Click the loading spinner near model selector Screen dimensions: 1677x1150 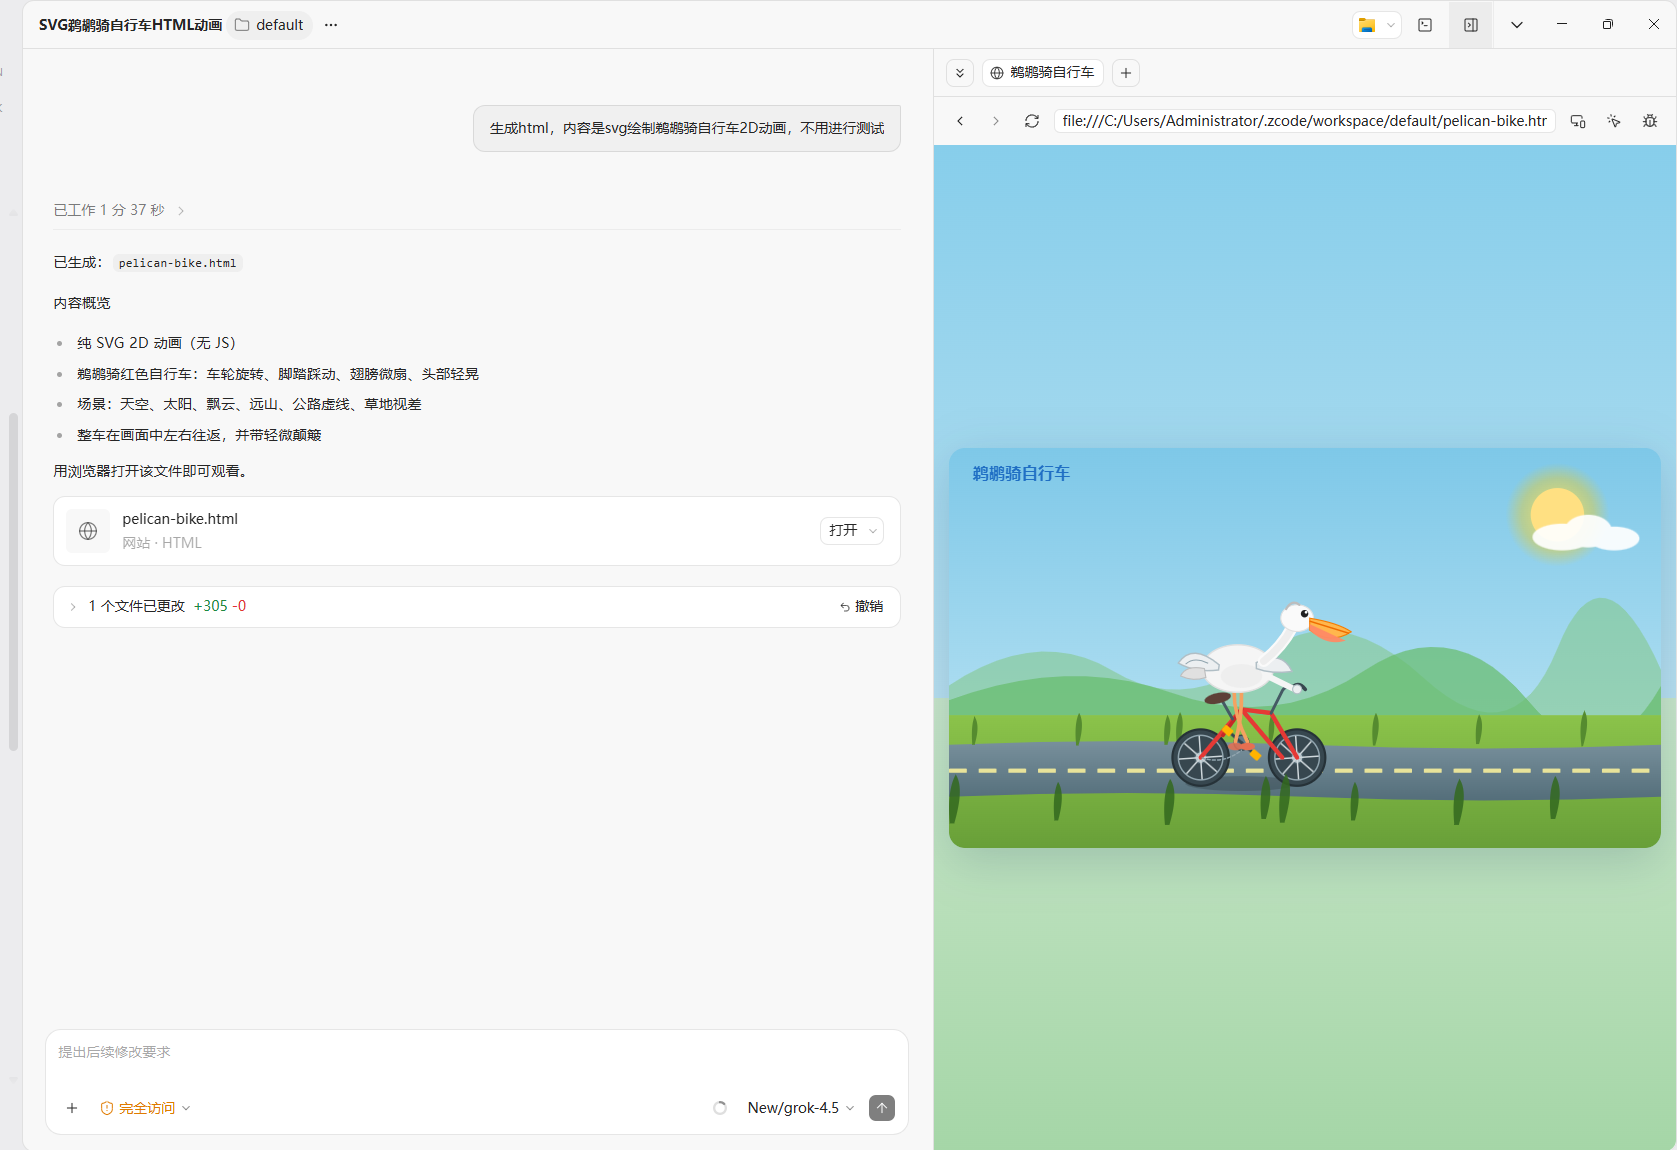tap(720, 1108)
